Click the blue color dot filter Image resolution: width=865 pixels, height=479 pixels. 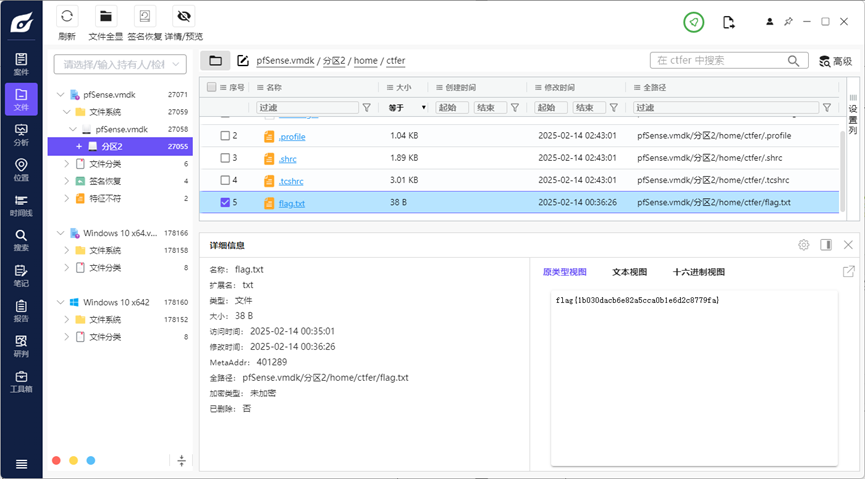click(91, 460)
